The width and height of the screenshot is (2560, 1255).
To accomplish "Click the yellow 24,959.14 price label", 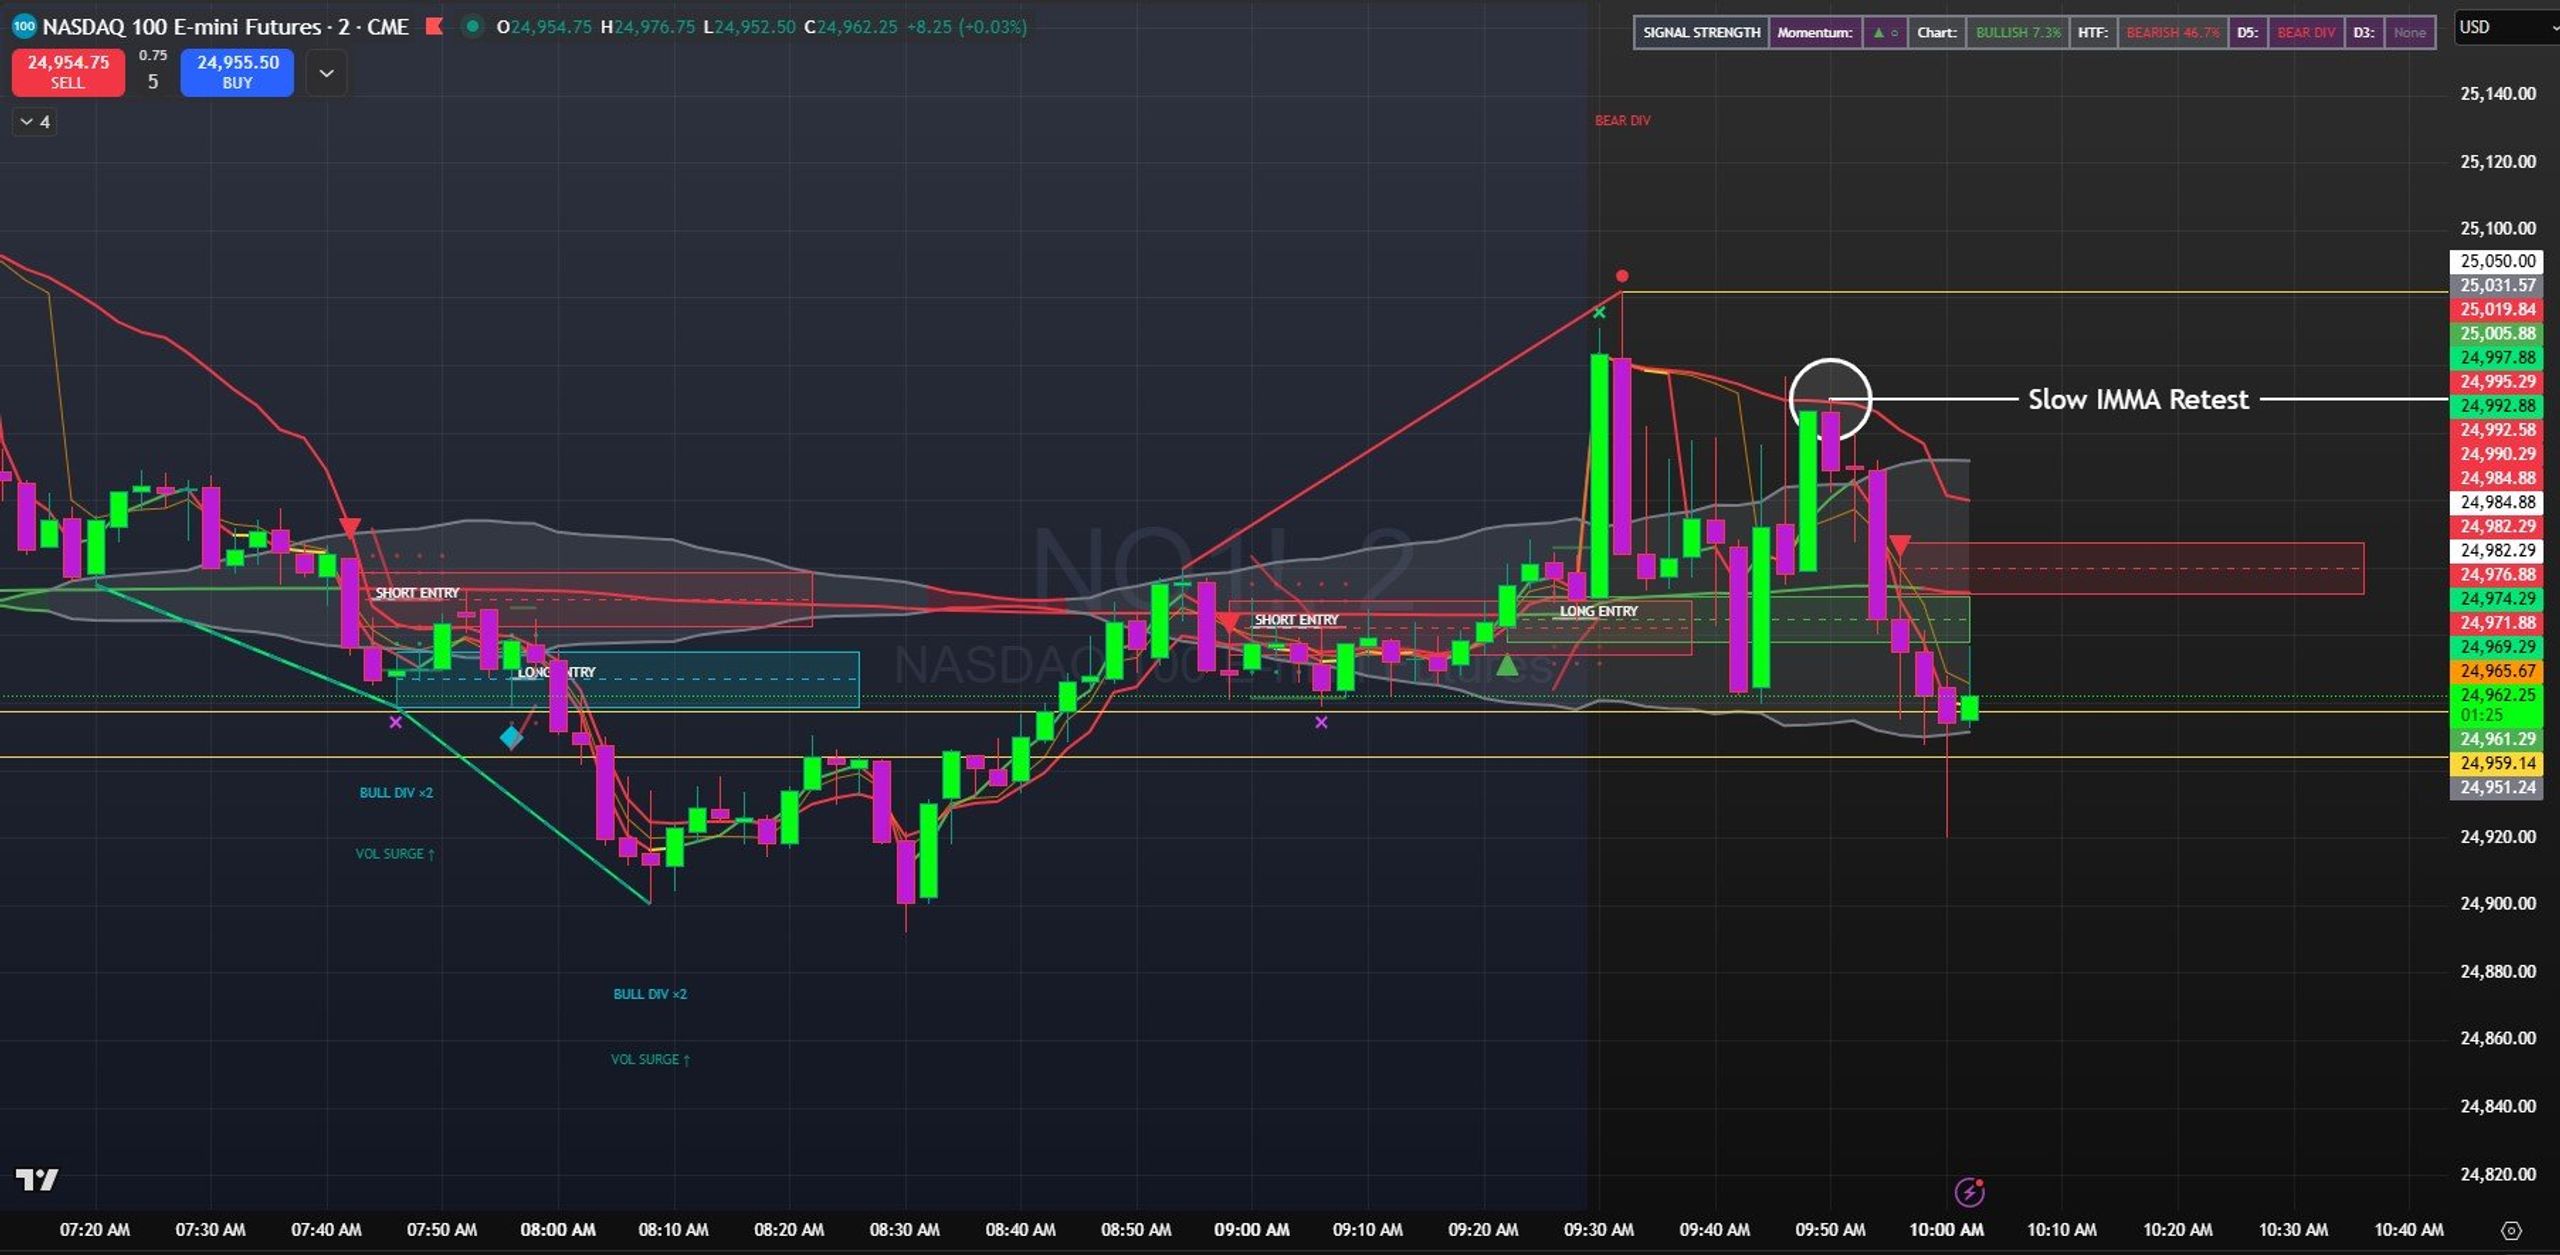I will [2498, 763].
